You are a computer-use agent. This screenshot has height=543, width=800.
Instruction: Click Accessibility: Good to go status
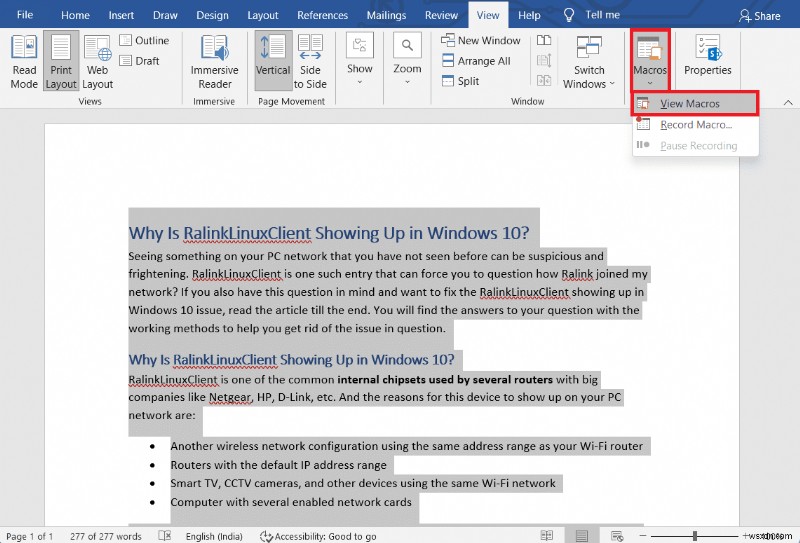pos(319,536)
